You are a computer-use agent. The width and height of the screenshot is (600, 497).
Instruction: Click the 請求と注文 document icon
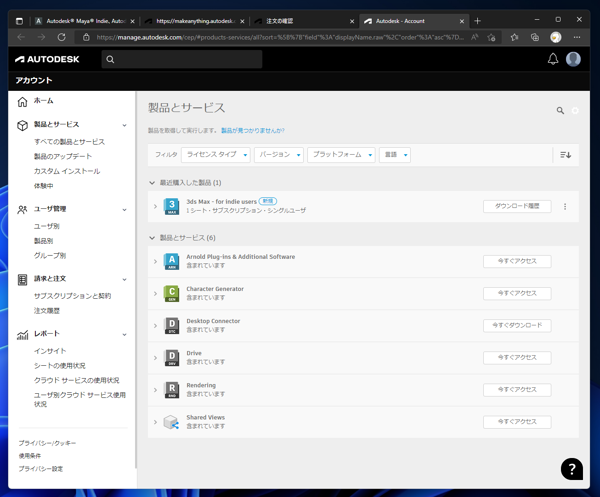pos(23,280)
